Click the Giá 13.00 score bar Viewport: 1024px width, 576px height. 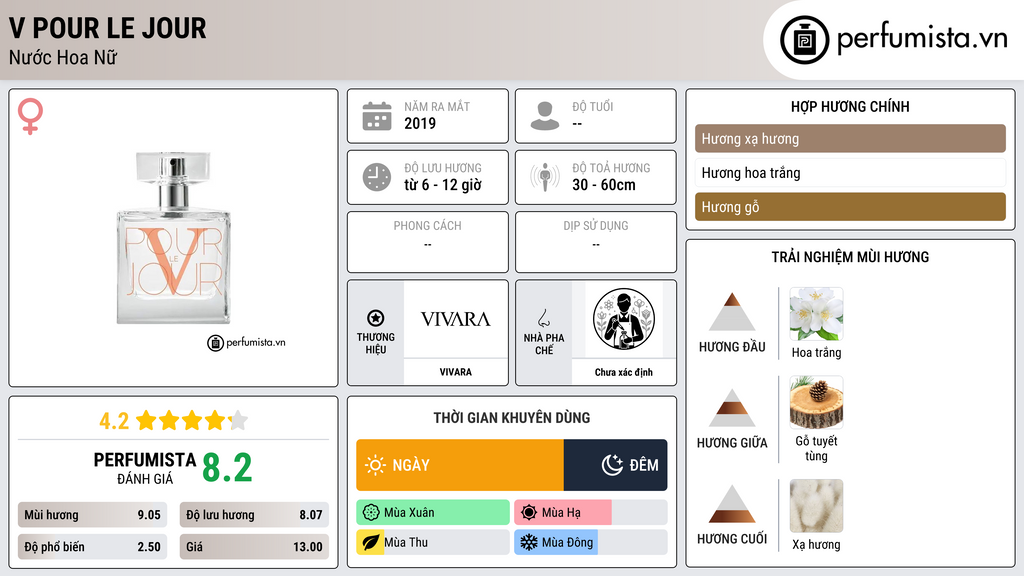(x=254, y=547)
